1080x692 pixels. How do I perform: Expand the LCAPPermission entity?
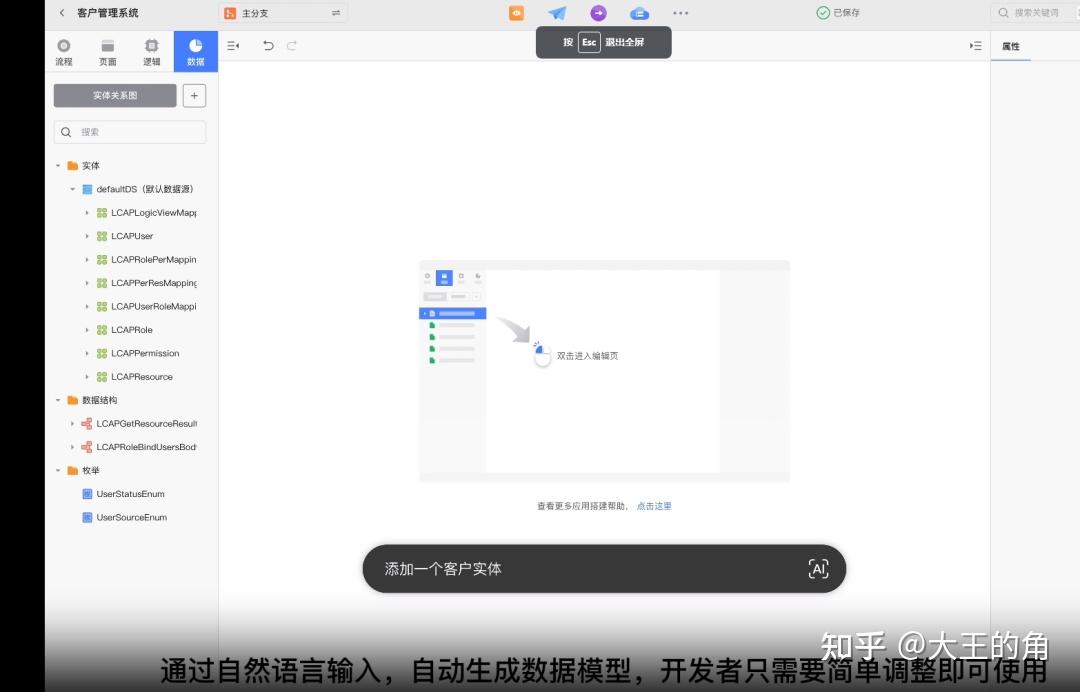pos(87,353)
